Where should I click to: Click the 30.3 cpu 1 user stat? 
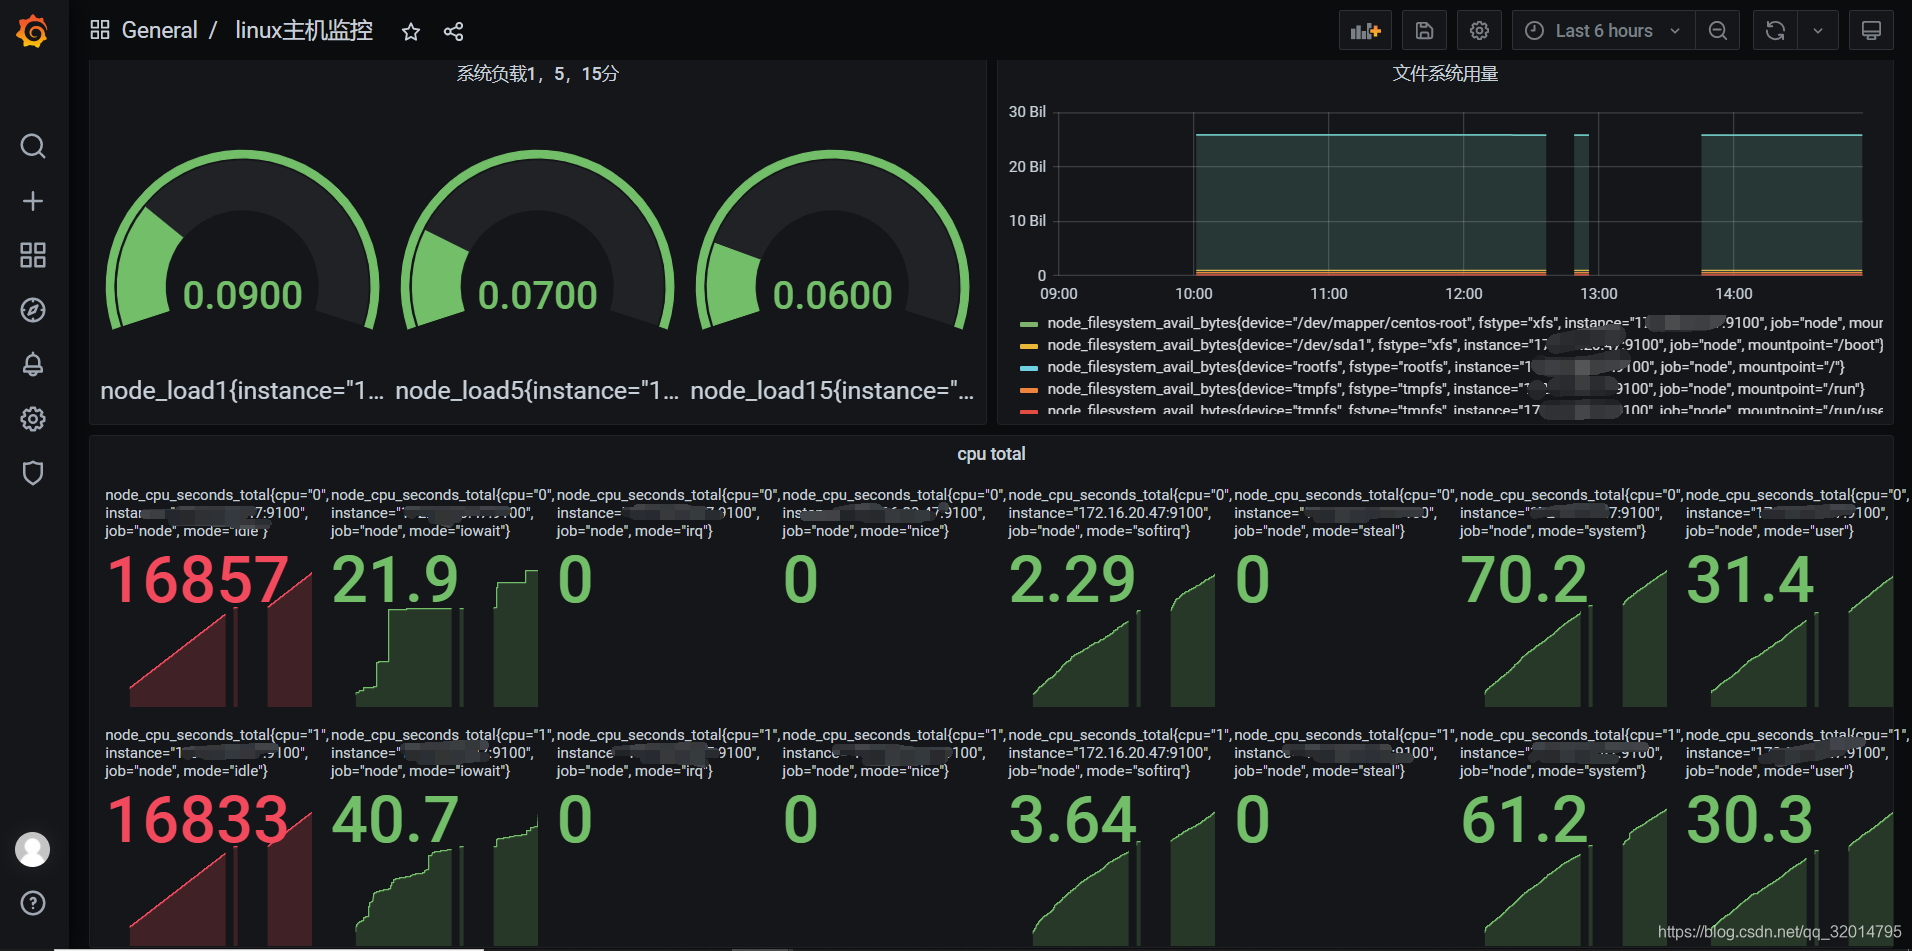click(x=1750, y=820)
